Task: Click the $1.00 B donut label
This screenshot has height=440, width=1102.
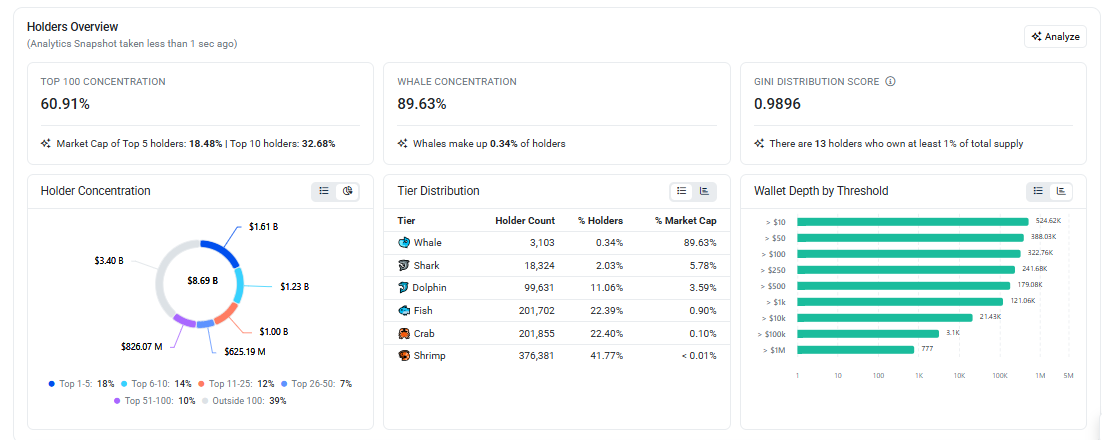Action: [274, 331]
